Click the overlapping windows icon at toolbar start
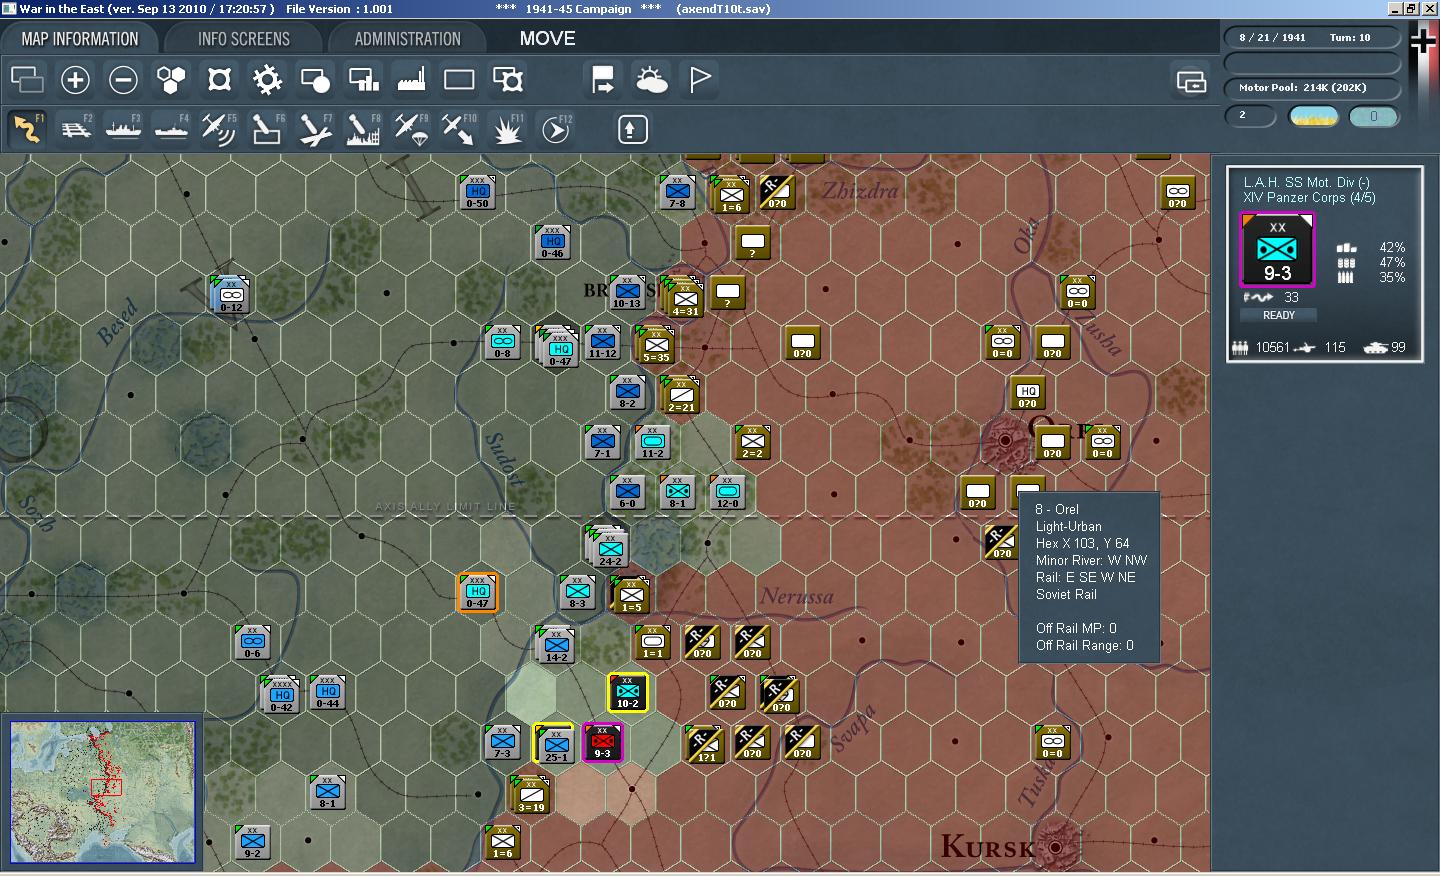Screen dimensions: 1440x876 click(x=27, y=80)
